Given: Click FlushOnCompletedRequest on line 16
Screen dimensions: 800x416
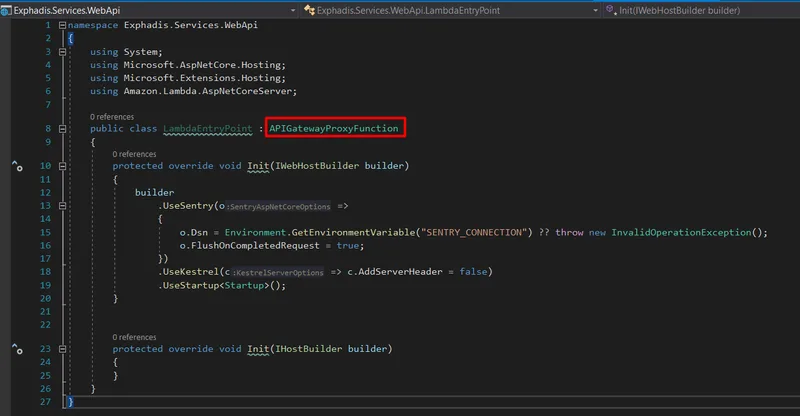Looking at the screenshot, I should point(255,246).
